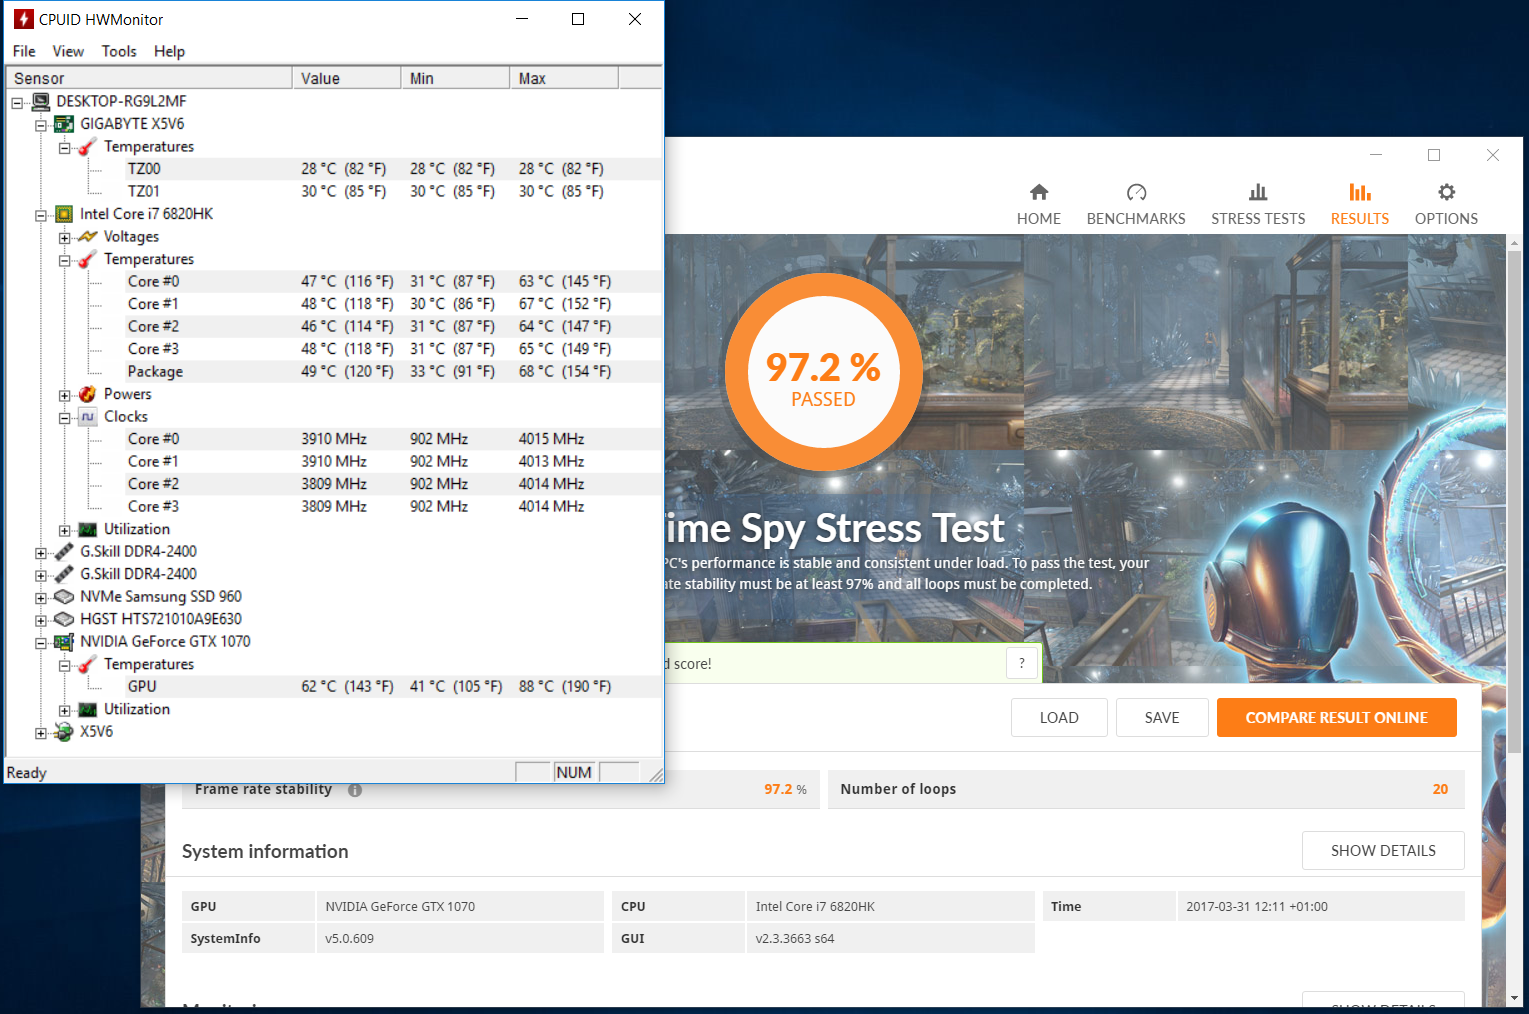Switch to the BENCHMARKS tab in 3DMark
Image resolution: width=1529 pixels, height=1014 pixels.
[x=1136, y=205]
